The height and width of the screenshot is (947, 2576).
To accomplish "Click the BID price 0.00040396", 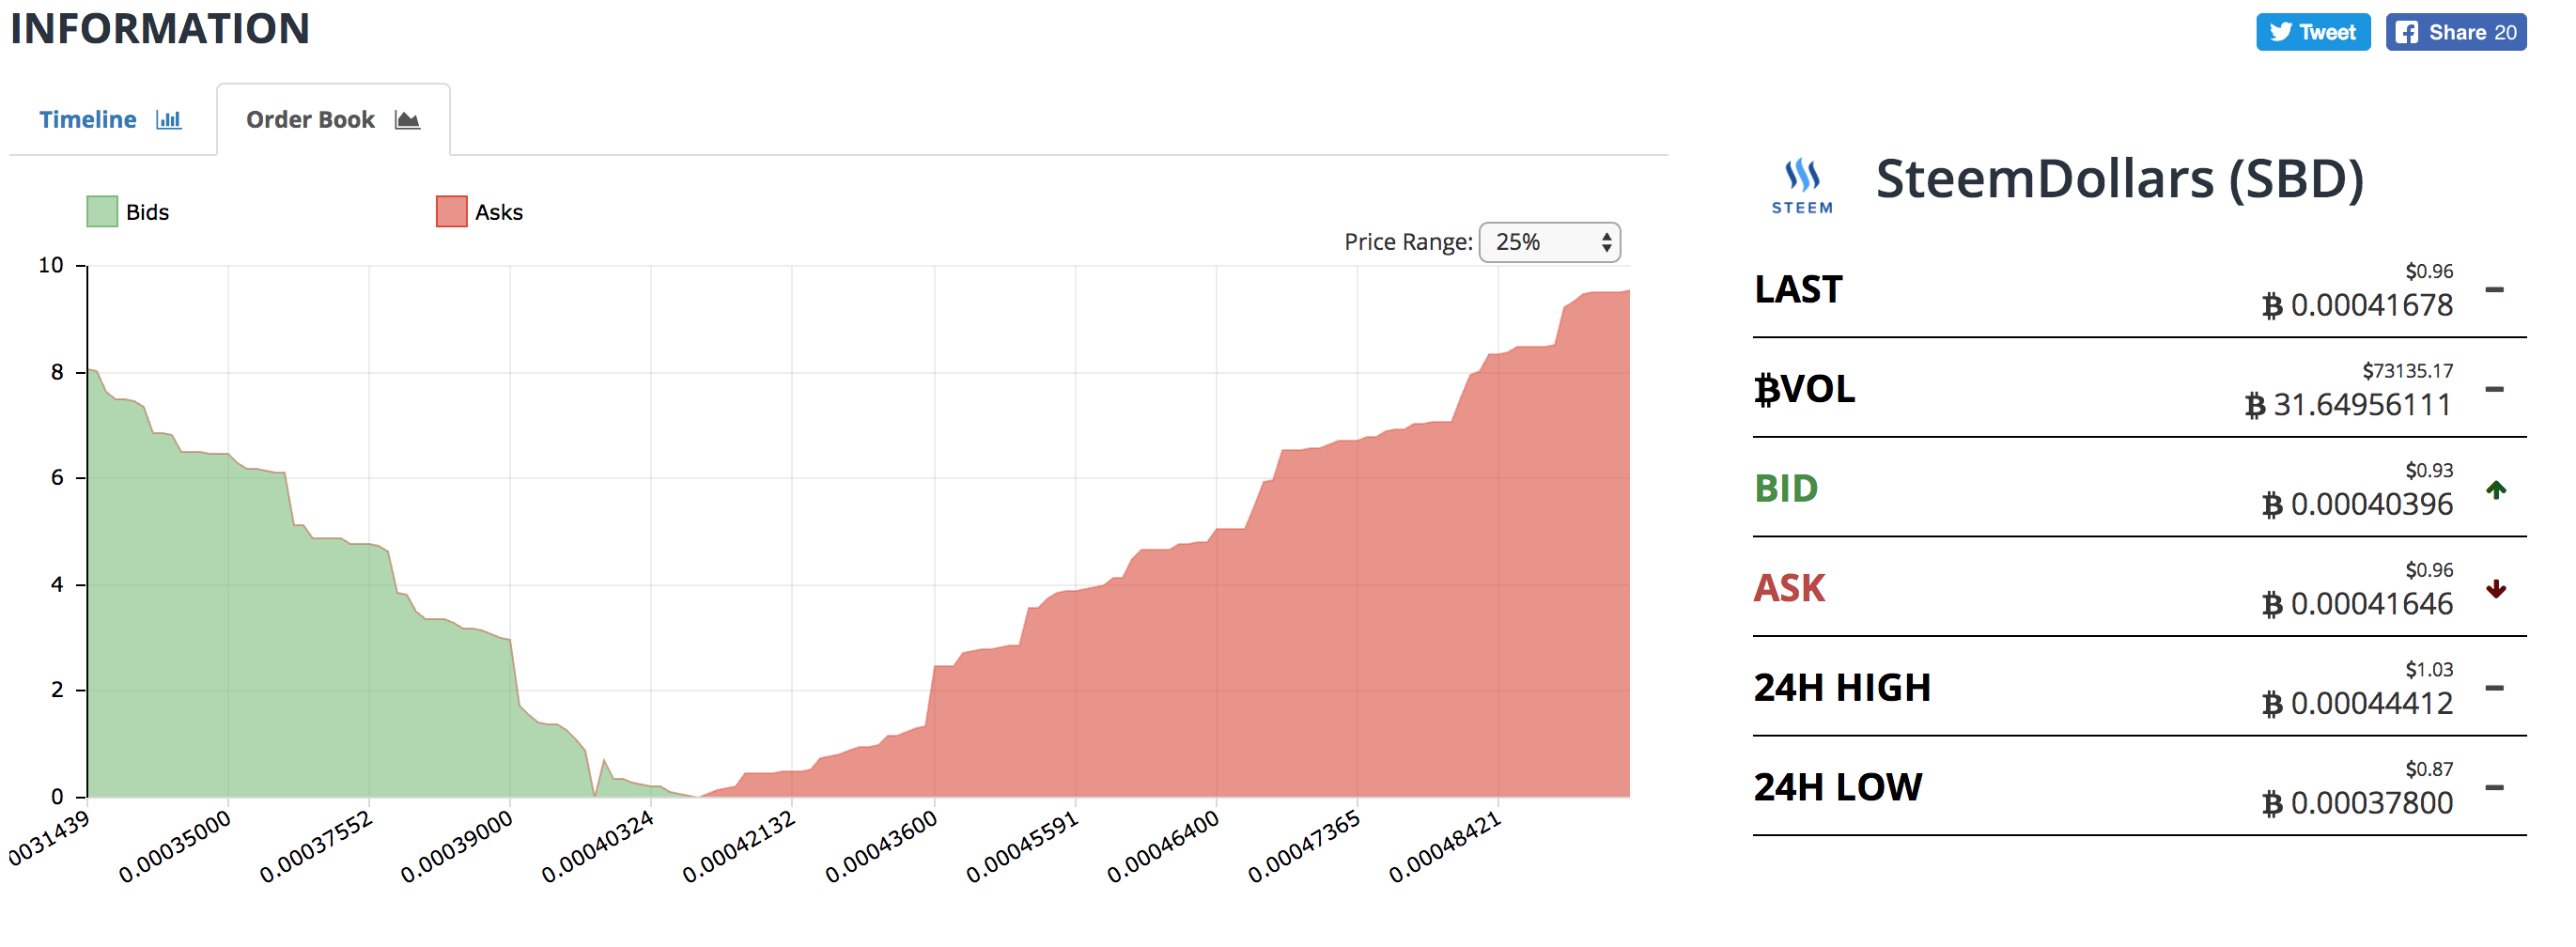I will [x=2371, y=504].
